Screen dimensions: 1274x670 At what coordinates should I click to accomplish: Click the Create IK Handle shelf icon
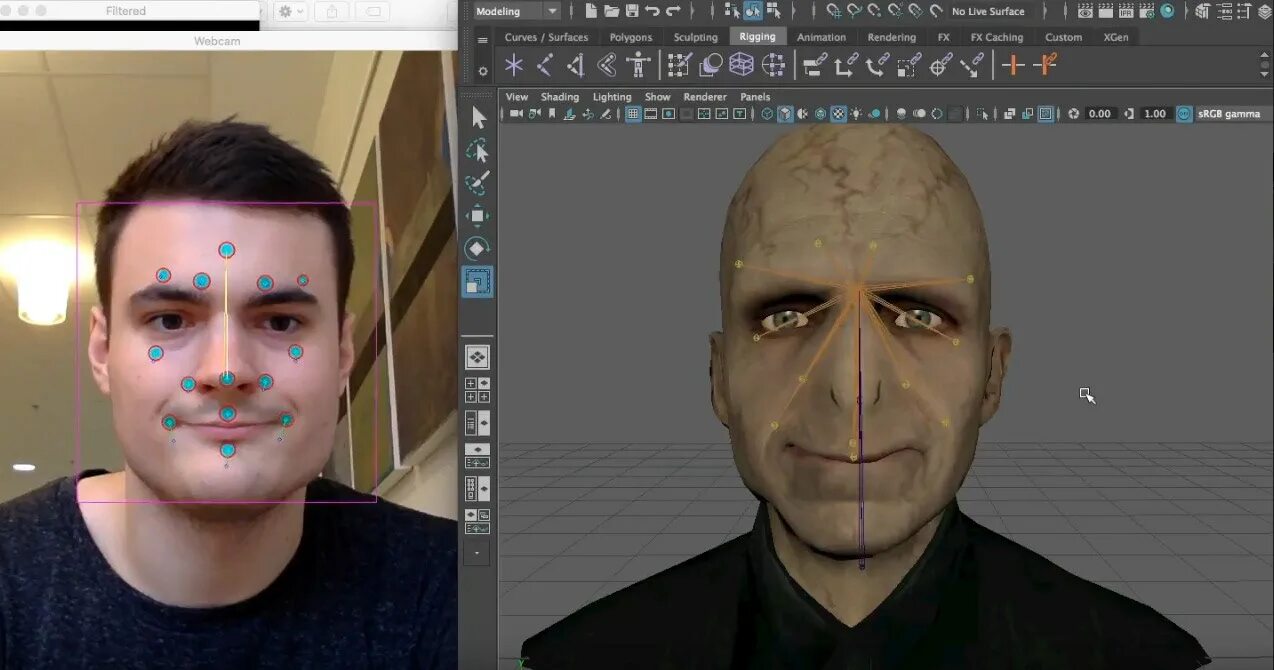click(x=576, y=66)
